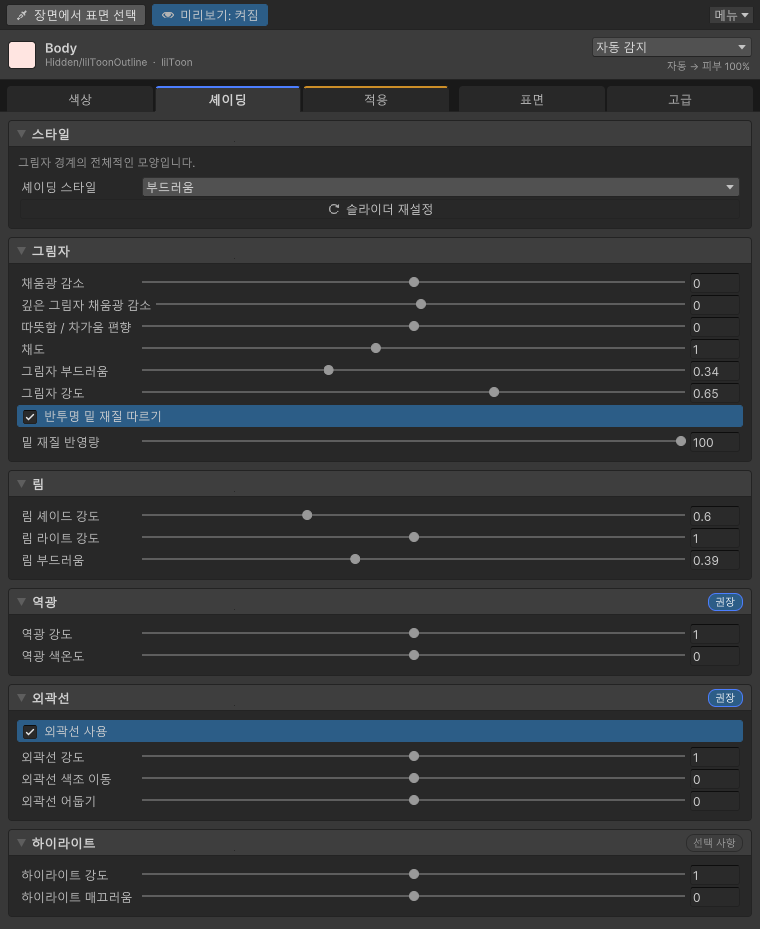Viewport: 760px width, 929px height.
Task: Click the 자동 → 피부 100% text
Action: click(708, 66)
